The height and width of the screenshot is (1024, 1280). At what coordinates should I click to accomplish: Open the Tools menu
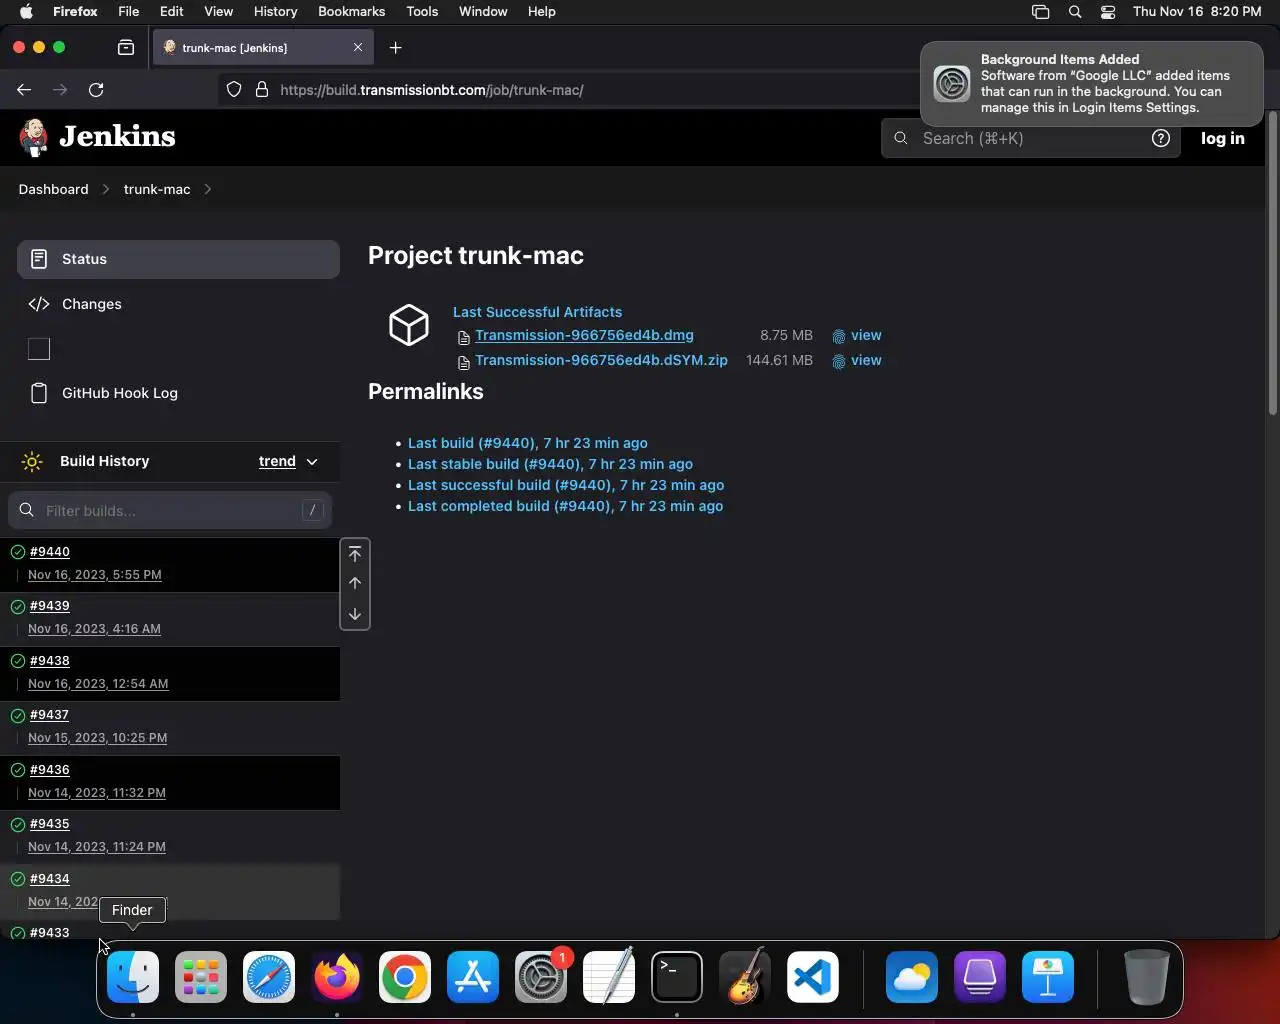[422, 12]
